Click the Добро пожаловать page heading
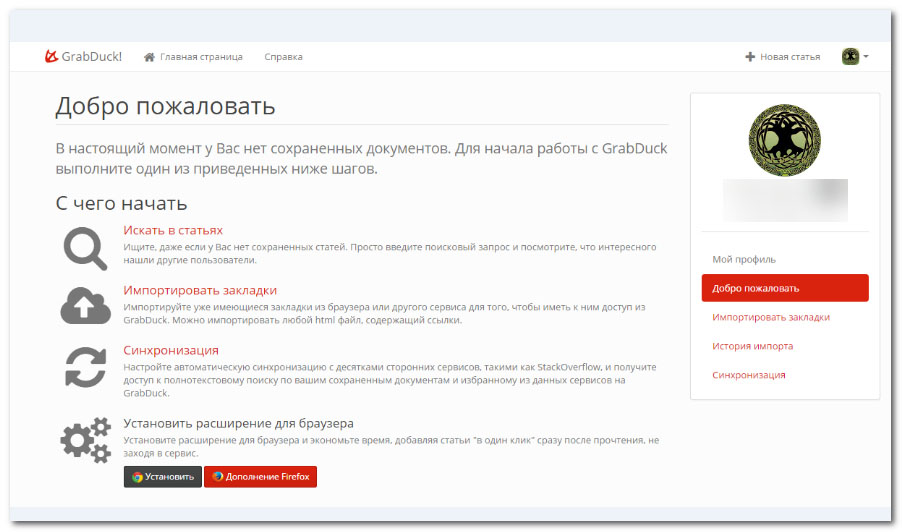 point(165,106)
